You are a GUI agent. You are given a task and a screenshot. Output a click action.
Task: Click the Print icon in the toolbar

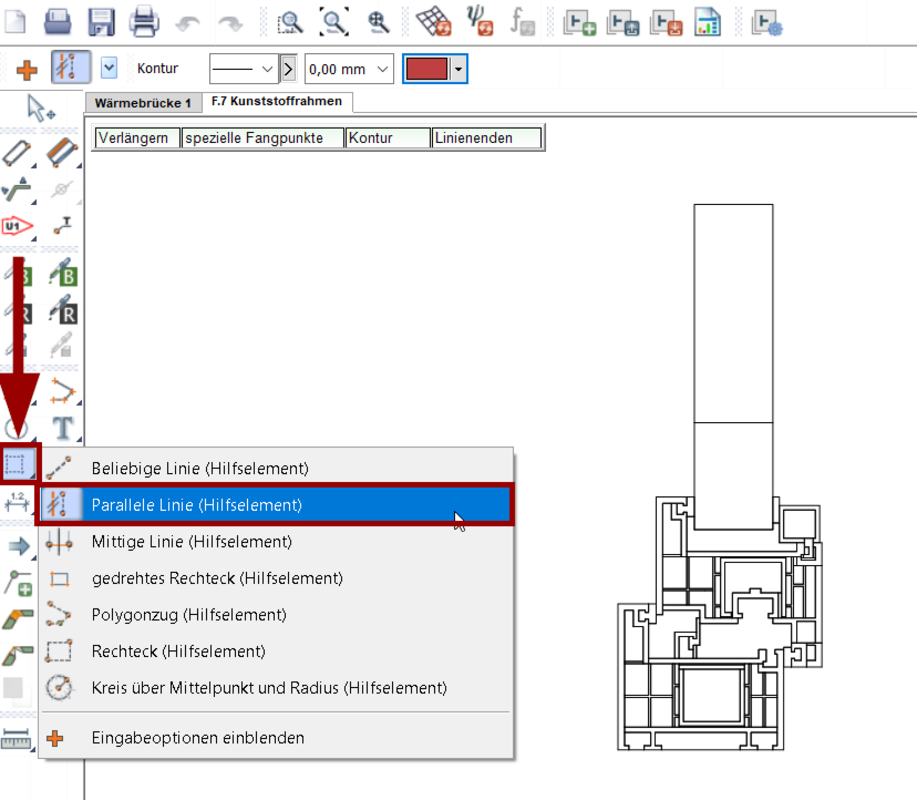point(145,21)
